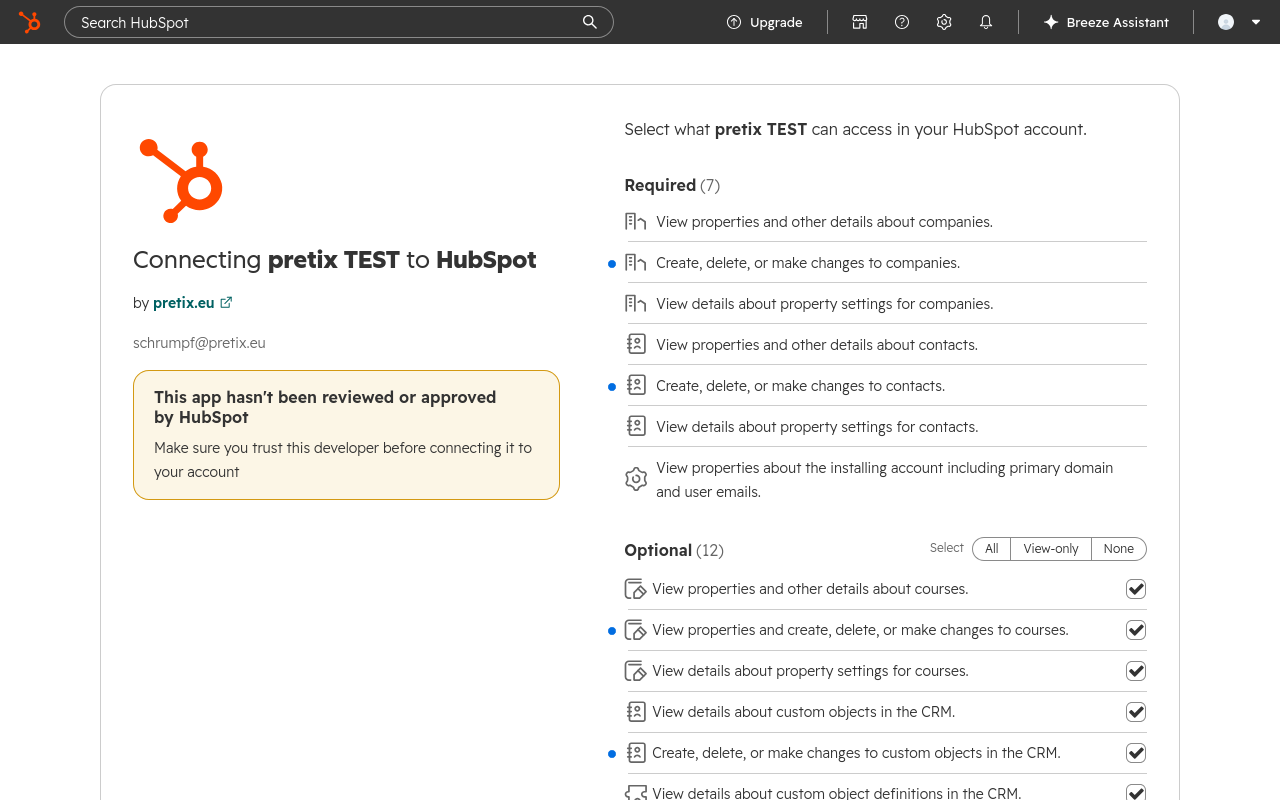Uncheck 'View details about property settings for courses'

[1136, 671]
